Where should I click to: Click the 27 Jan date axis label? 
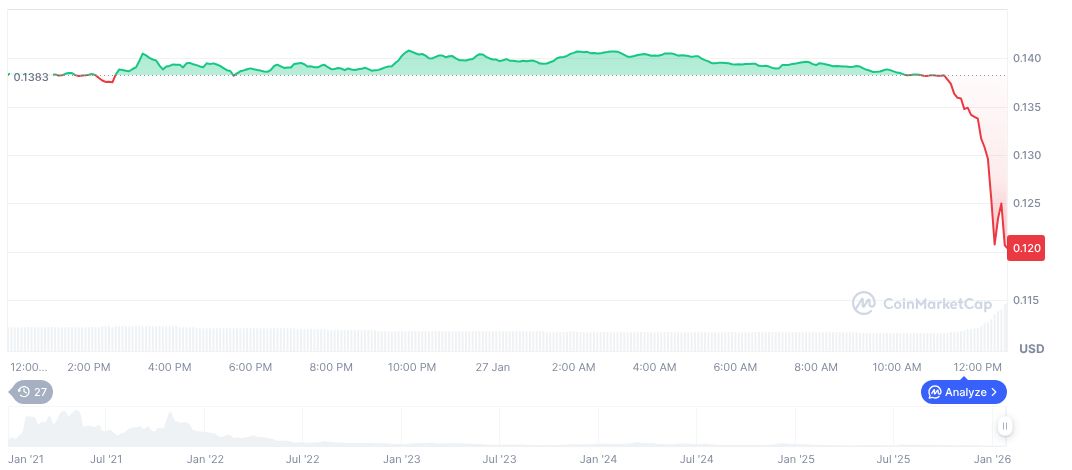point(494,367)
